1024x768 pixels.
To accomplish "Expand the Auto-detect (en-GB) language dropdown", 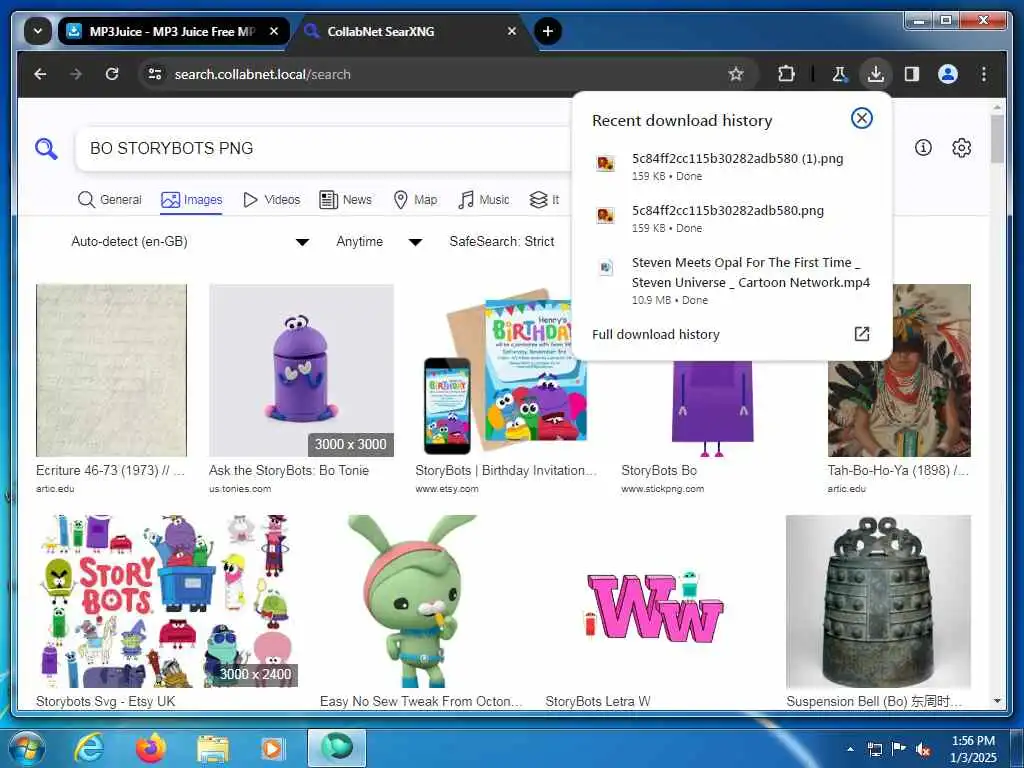I will click(x=189, y=242).
